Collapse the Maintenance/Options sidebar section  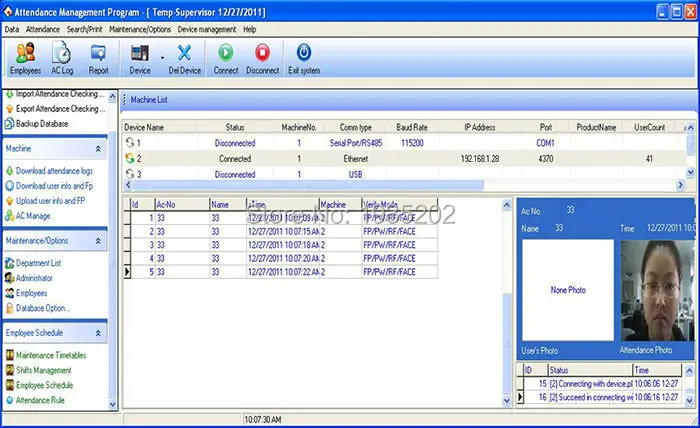click(x=98, y=241)
